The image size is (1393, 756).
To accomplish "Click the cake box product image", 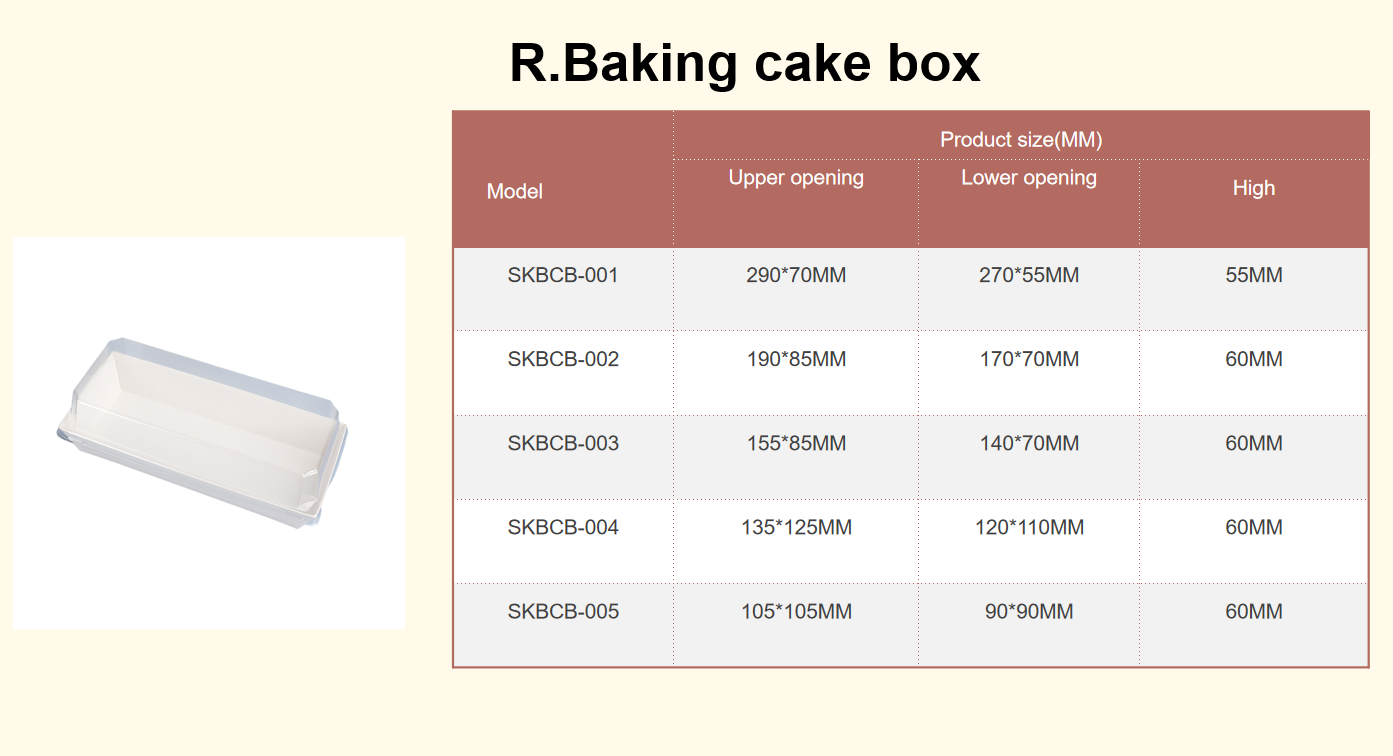I will click(x=208, y=432).
